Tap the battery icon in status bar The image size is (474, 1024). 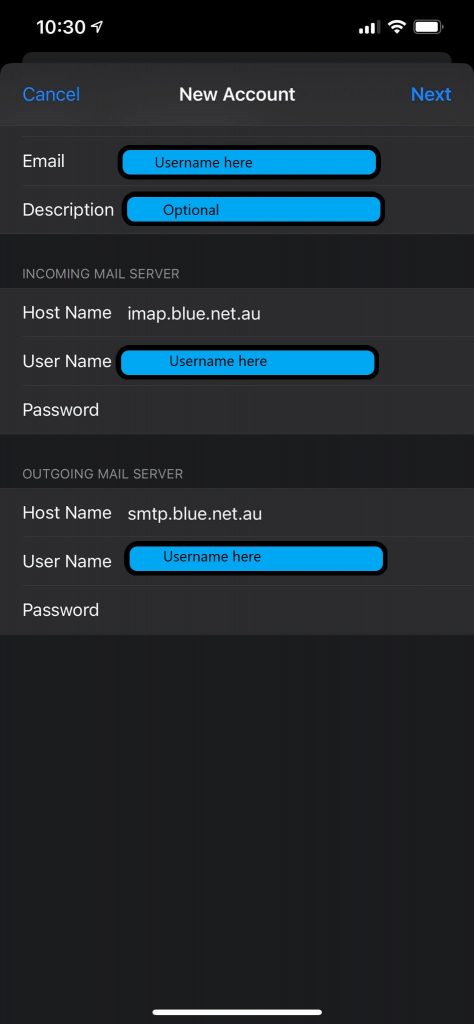point(429,27)
